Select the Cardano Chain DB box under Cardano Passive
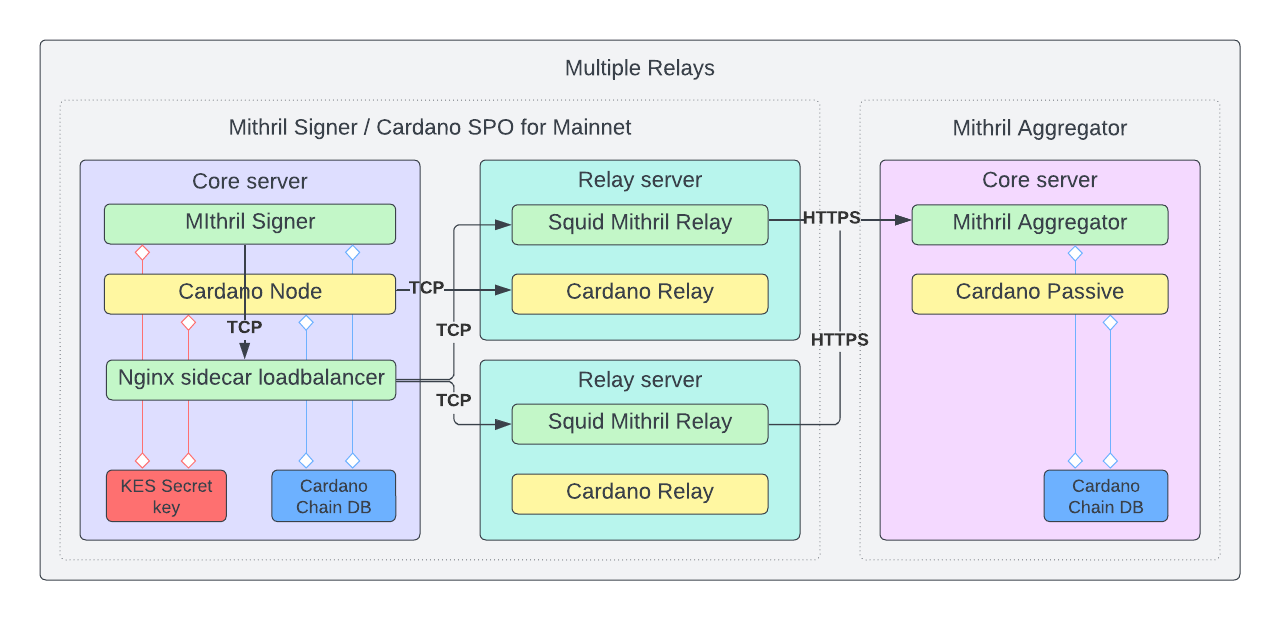 [1106, 496]
